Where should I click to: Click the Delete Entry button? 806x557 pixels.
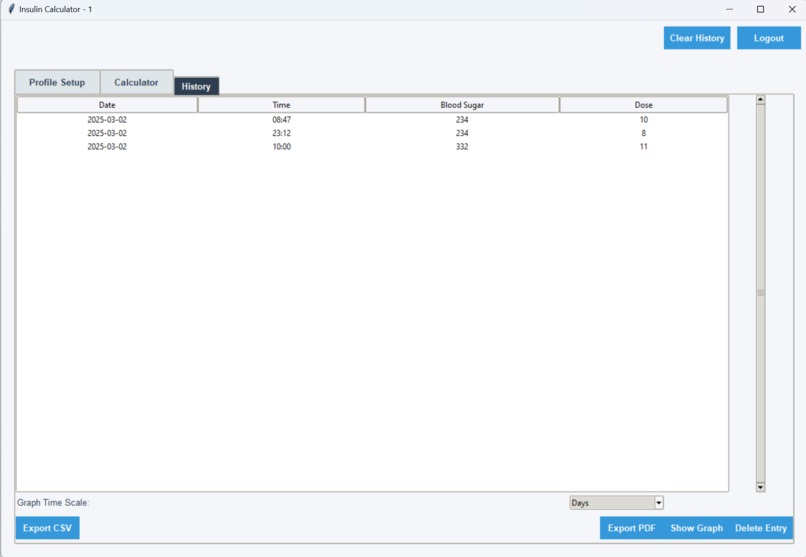point(761,528)
